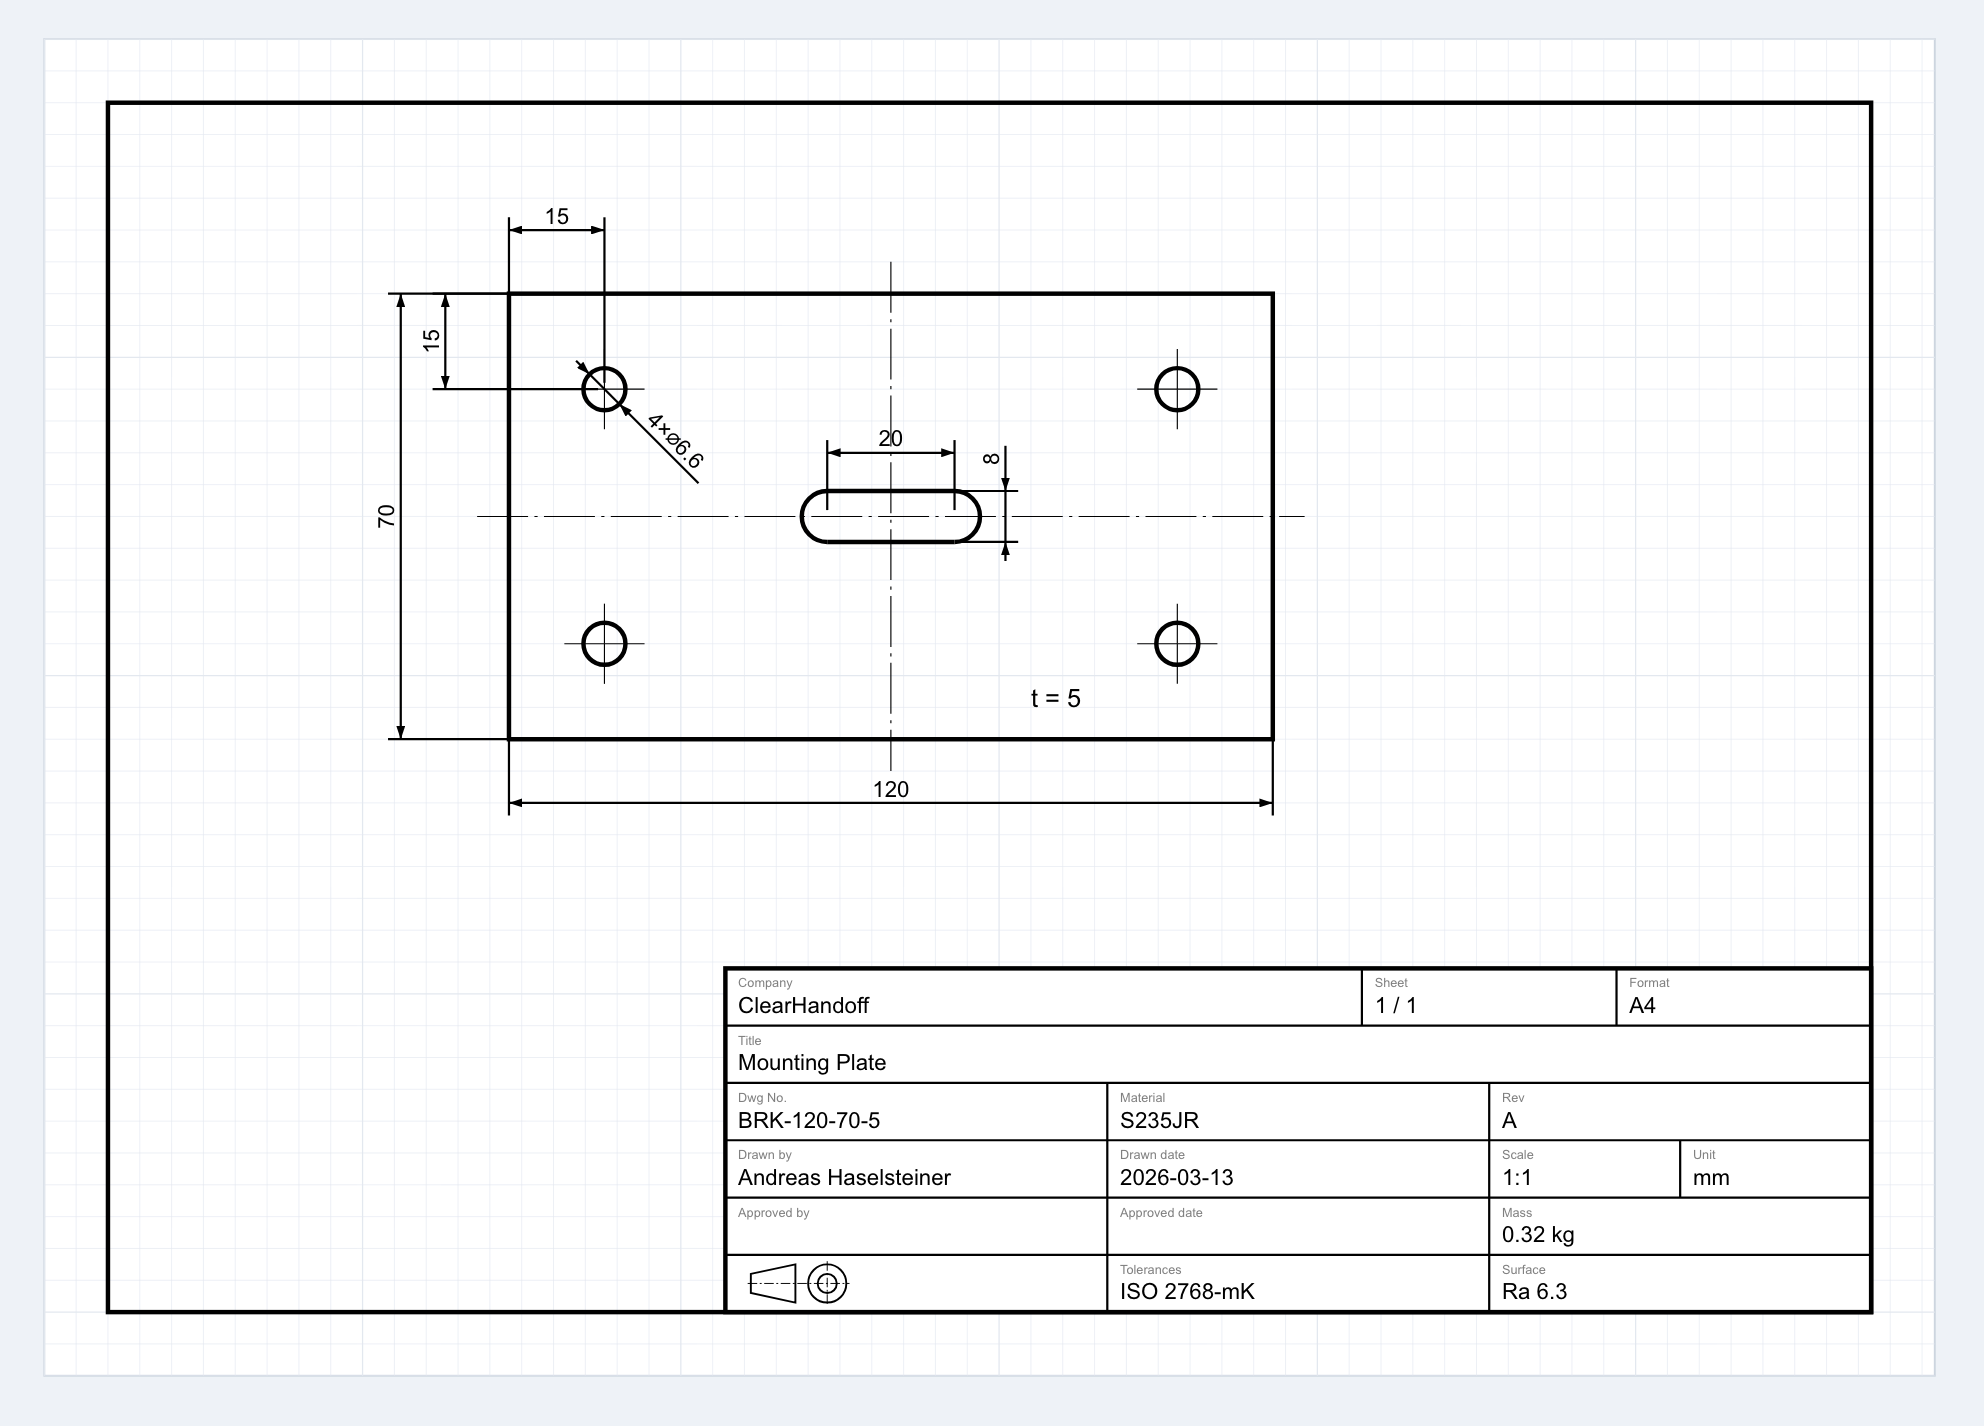The height and width of the screenshot is (1426, 1984).
Task: Click the empty 'Approved date' field
Action: 1298,1226
